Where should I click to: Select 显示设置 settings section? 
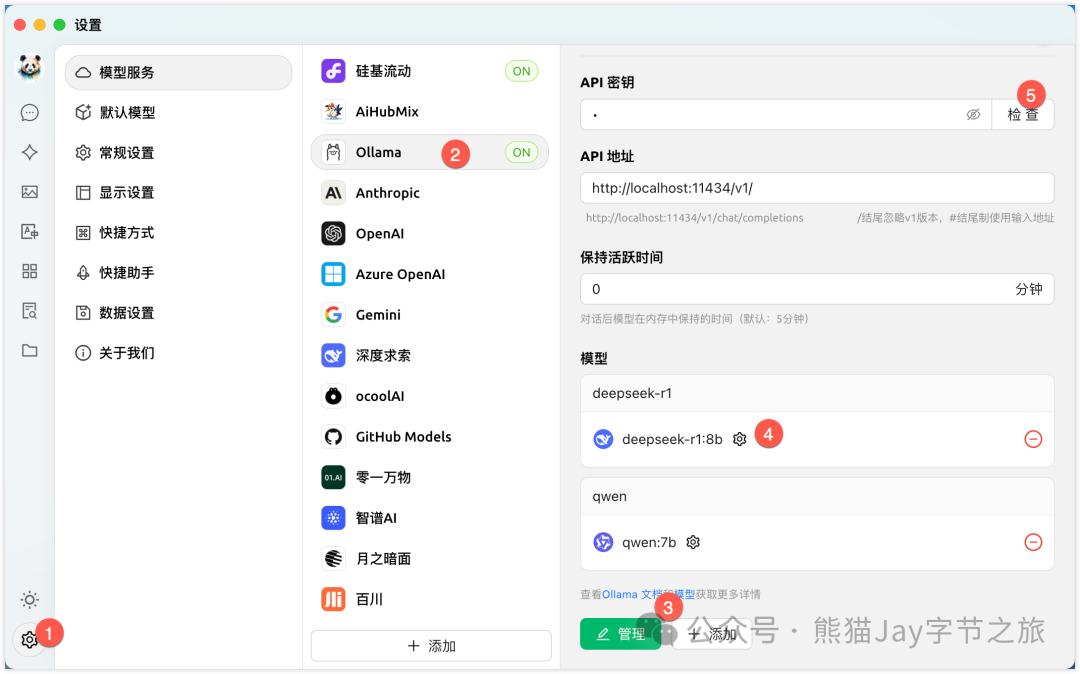coord(178,193)
